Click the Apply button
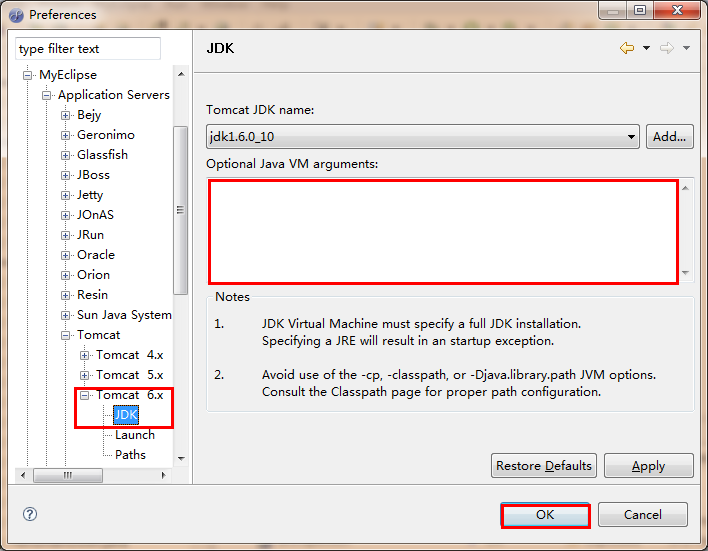Screen dimensions: 708x551 648,466
